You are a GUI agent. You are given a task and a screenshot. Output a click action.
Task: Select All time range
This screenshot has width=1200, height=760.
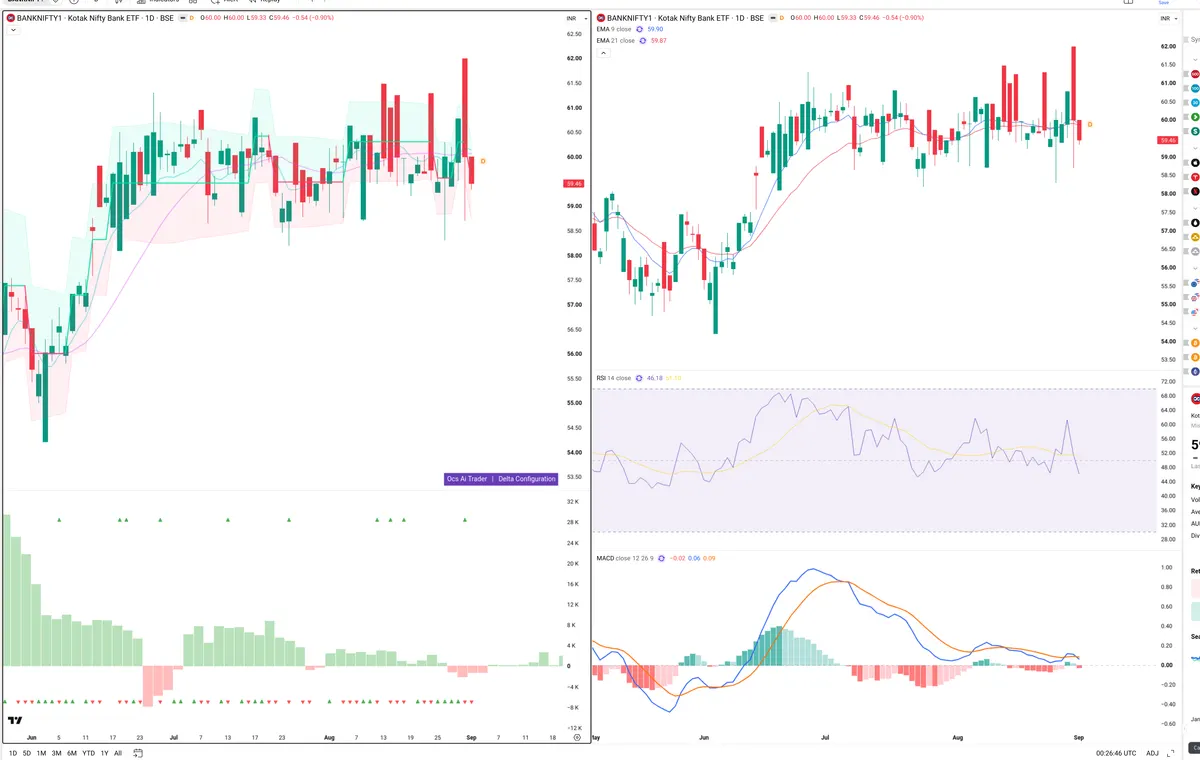coord(118,753)
